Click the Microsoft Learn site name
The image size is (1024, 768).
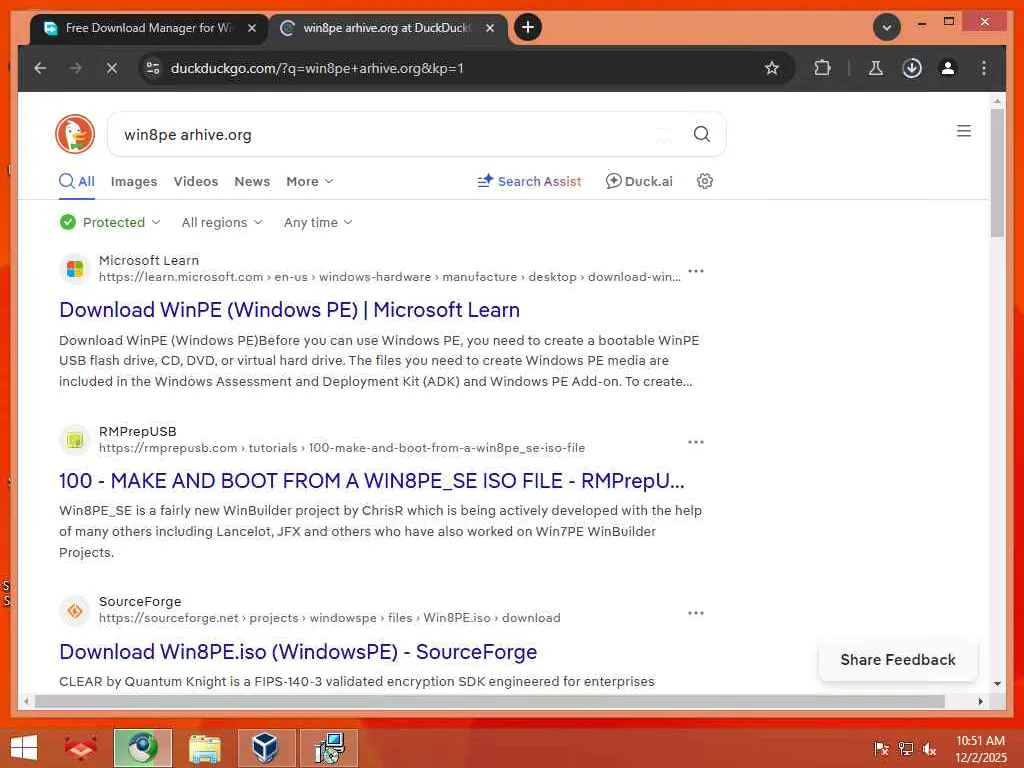point(149,260)
